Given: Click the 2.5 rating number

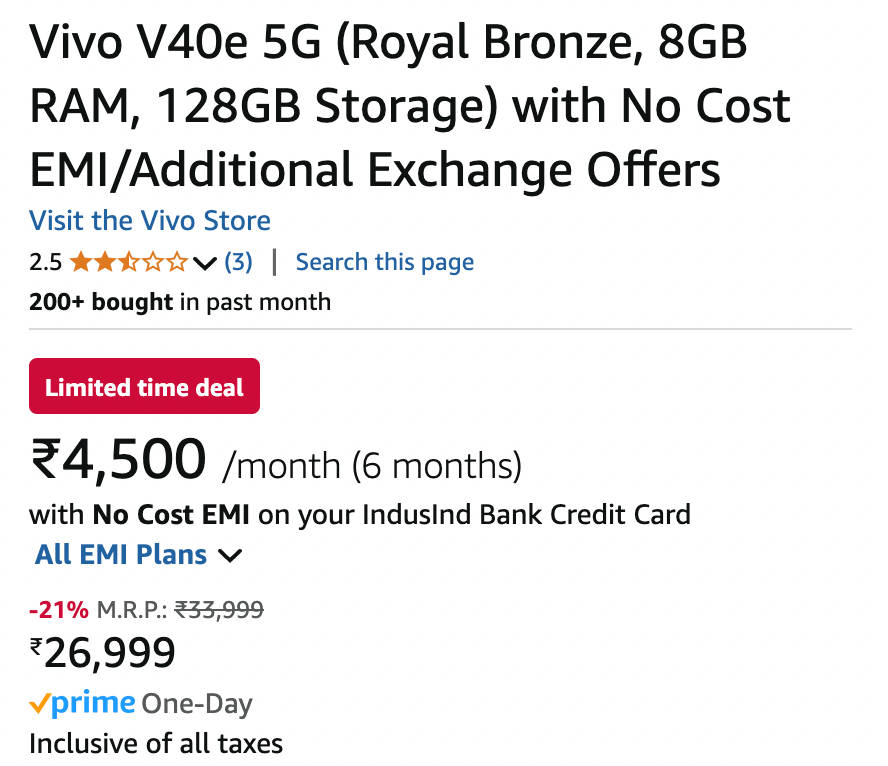Looking at the screenshot, I should [x=45, y=263].
